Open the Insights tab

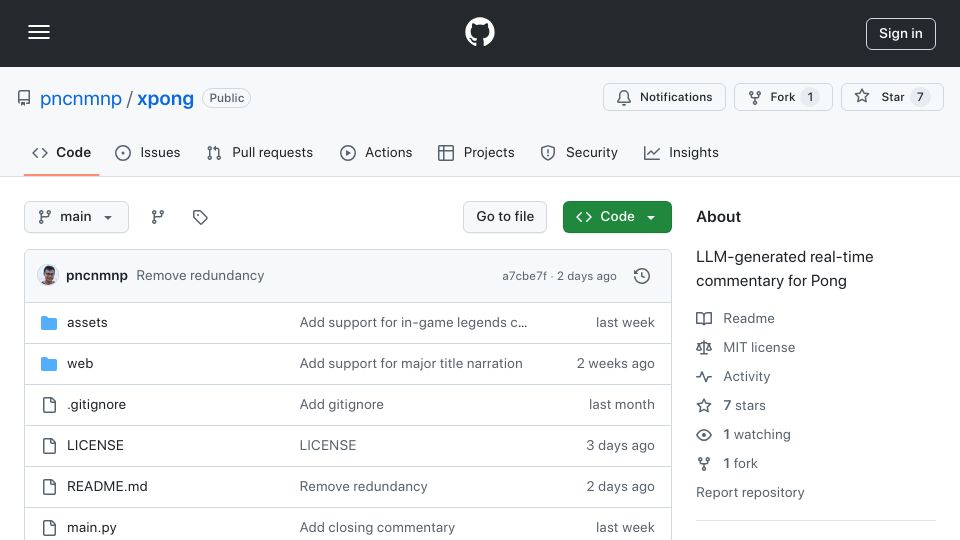point(681,152)
